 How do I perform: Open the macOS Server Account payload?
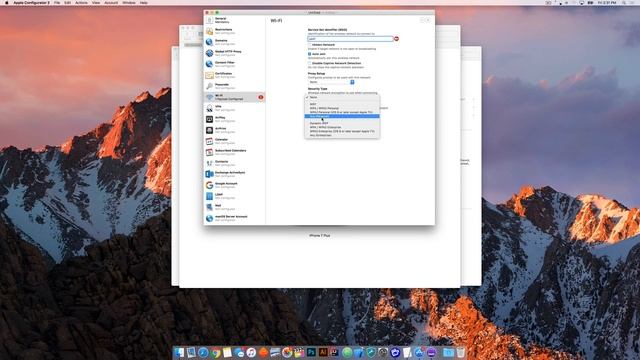pyautogui.click(x=234, y=218)
